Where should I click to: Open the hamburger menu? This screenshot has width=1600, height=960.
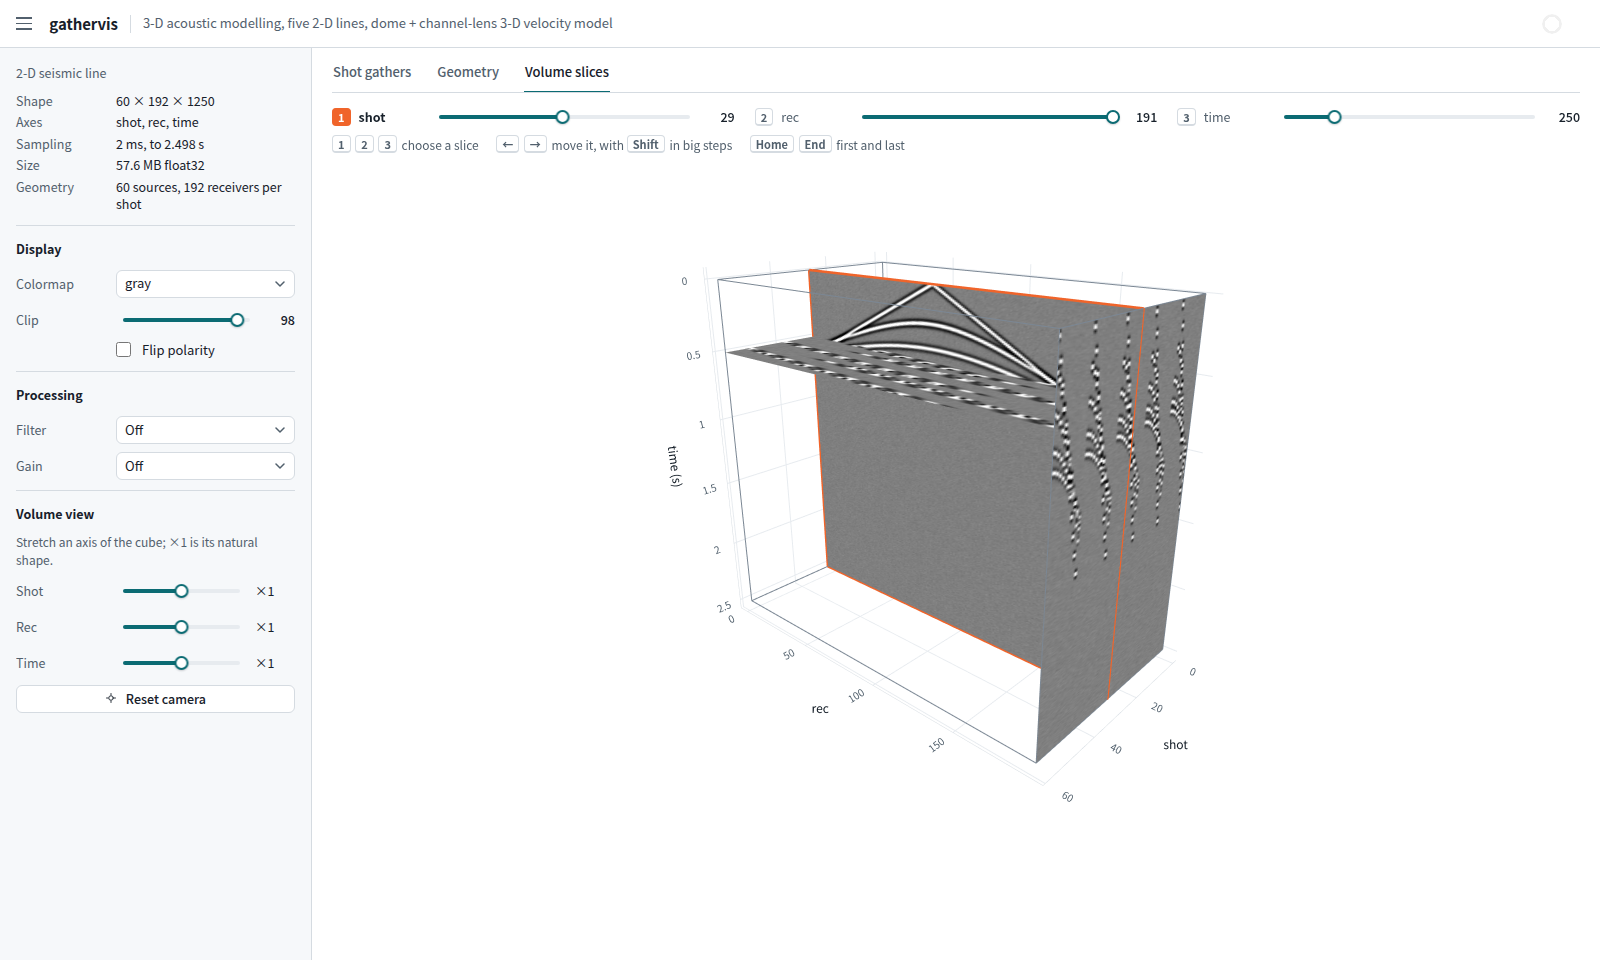[x=24, y=24]
